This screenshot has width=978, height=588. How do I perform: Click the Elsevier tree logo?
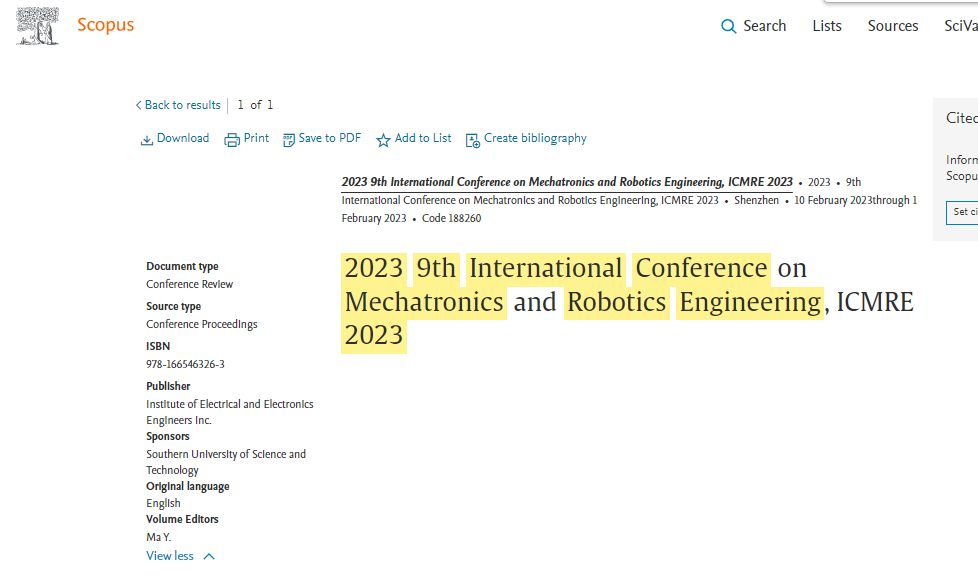[37, 26]
